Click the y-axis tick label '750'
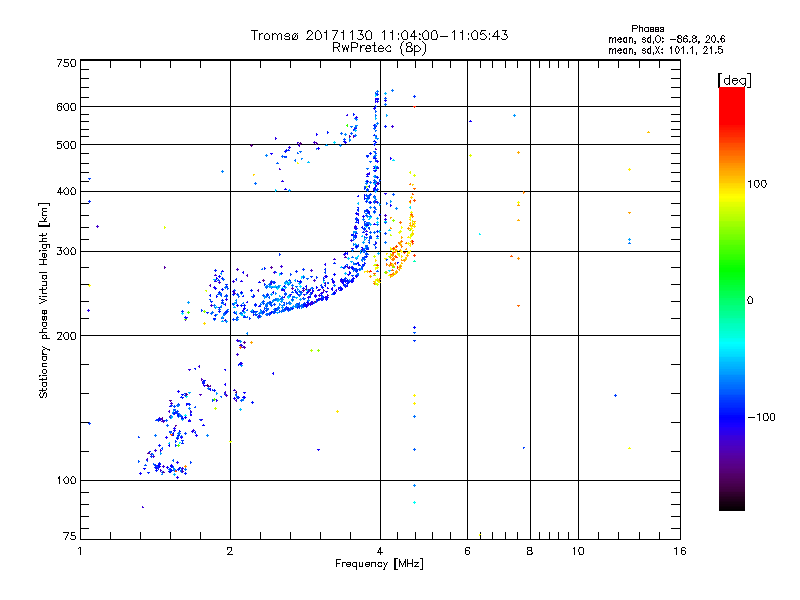Image resolution: width=800 pixels, height=600 pixels. tap(66, 63)
